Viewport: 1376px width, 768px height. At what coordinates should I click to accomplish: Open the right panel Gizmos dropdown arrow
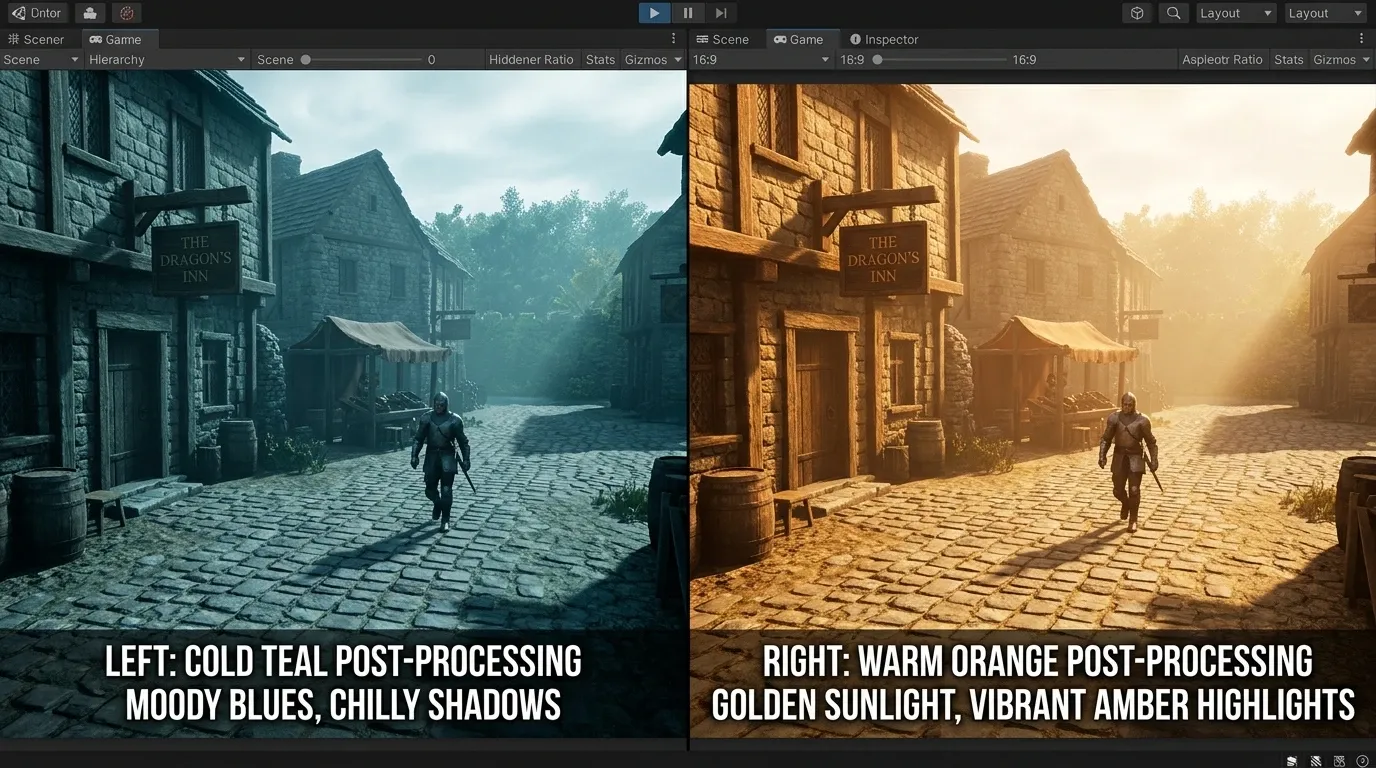coord(1367,60)
